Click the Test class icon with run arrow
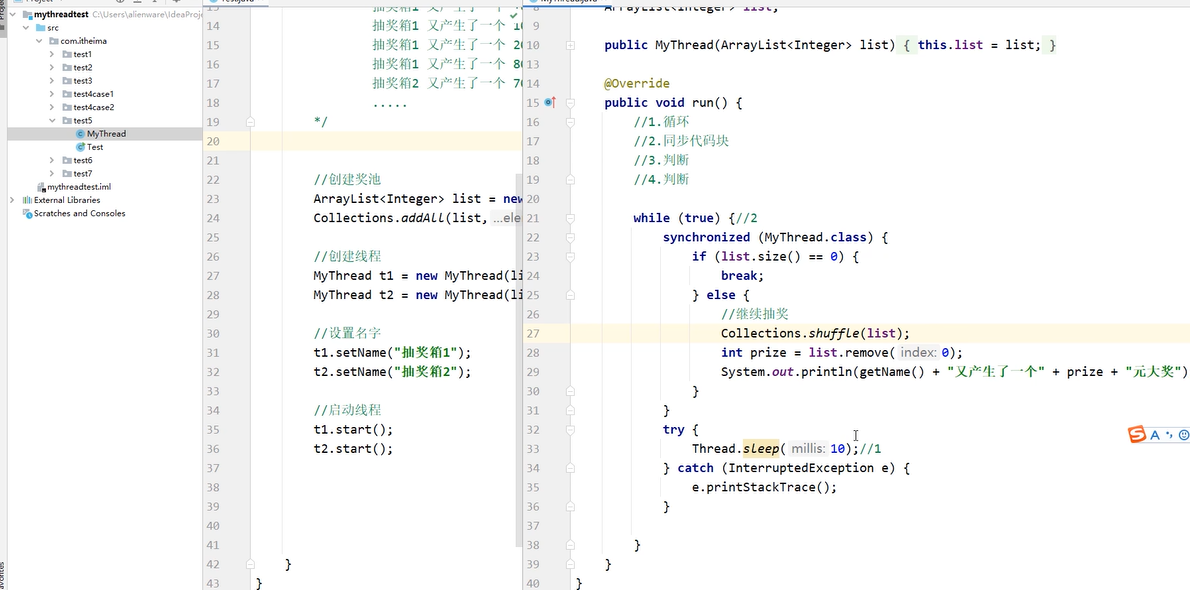 [x=81, y=148]
